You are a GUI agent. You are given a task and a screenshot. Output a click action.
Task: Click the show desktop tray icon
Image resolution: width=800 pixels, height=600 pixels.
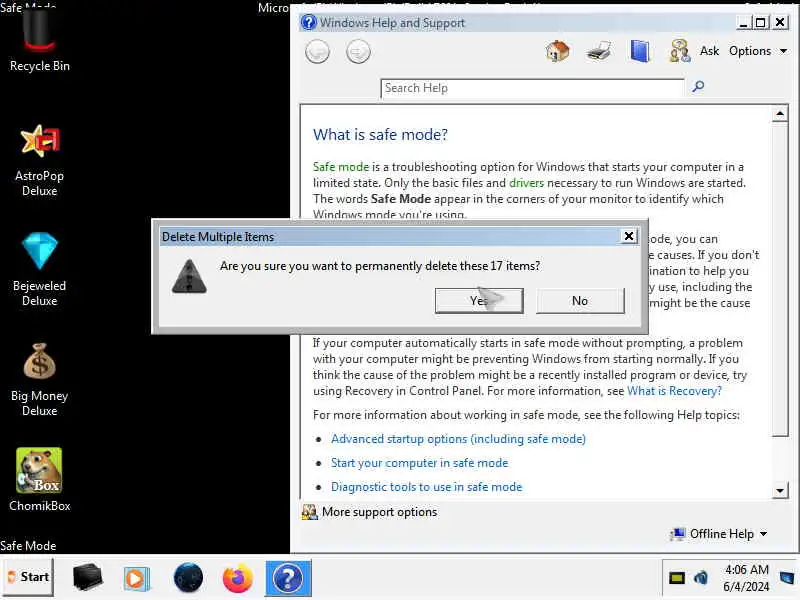(788, 578)
